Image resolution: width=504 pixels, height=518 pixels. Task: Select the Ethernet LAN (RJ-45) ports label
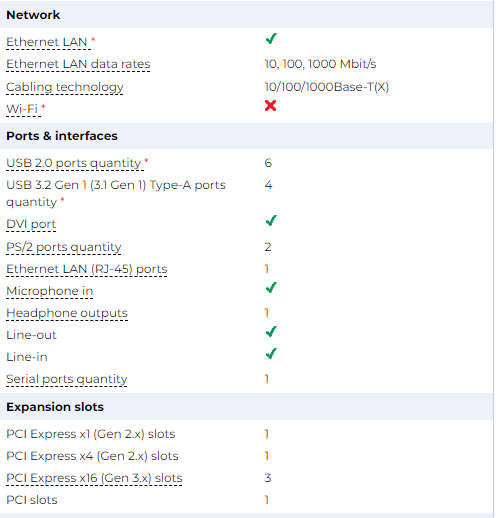coord(87,269)
